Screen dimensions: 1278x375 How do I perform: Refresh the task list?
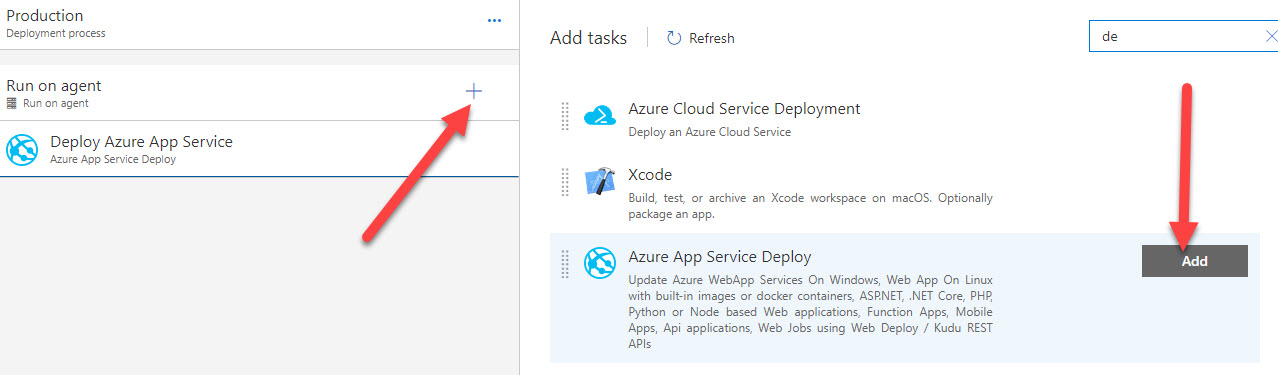tap(700, 38)
